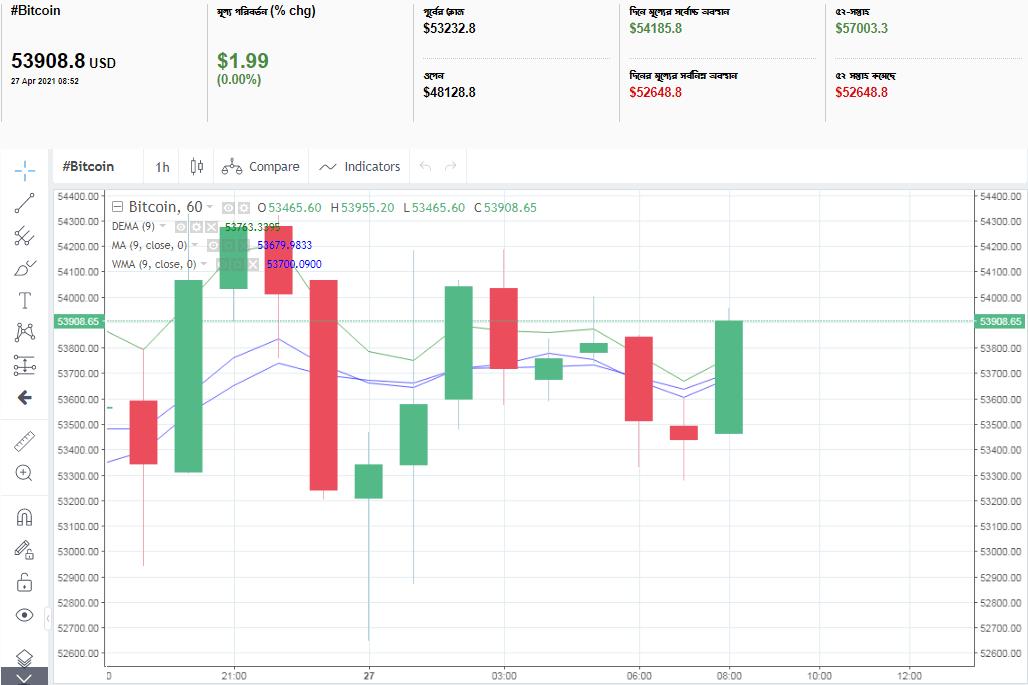Click the left arrow back icon

(25, 397)
